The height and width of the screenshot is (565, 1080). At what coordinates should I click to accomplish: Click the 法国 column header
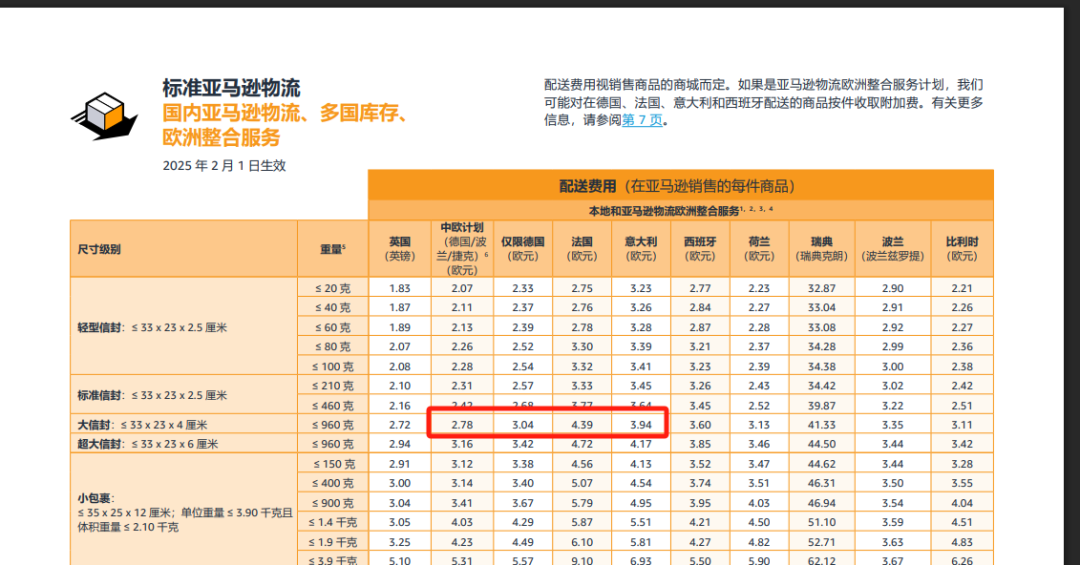tap(582, 249)
